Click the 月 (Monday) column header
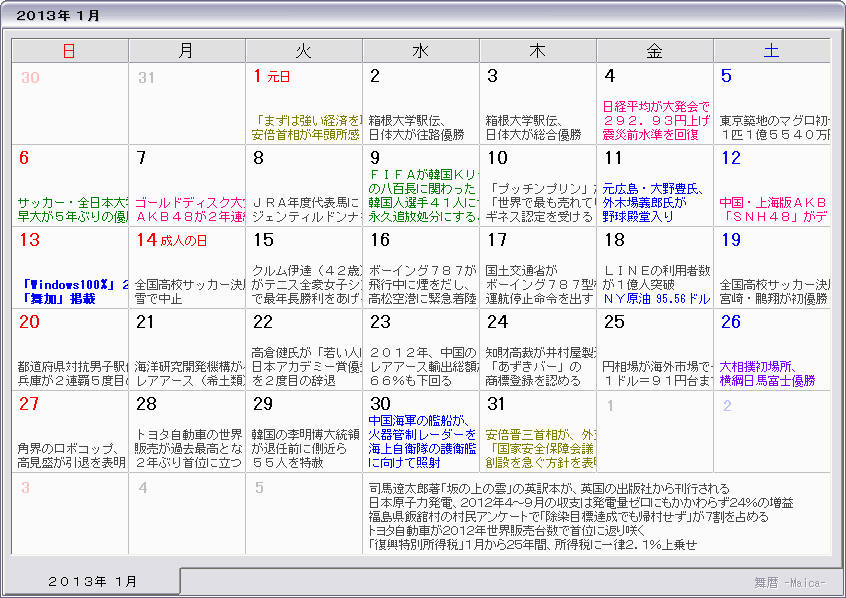This screenshot has width=846, height=598. (187, 51)
